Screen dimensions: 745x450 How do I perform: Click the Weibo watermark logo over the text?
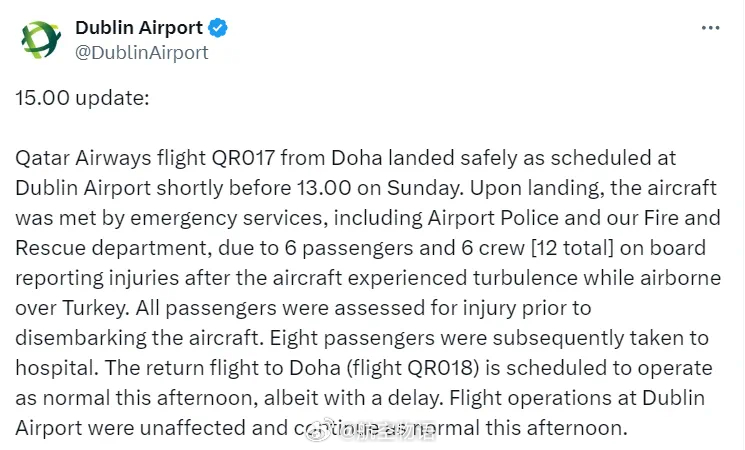(x=320, y=430)
